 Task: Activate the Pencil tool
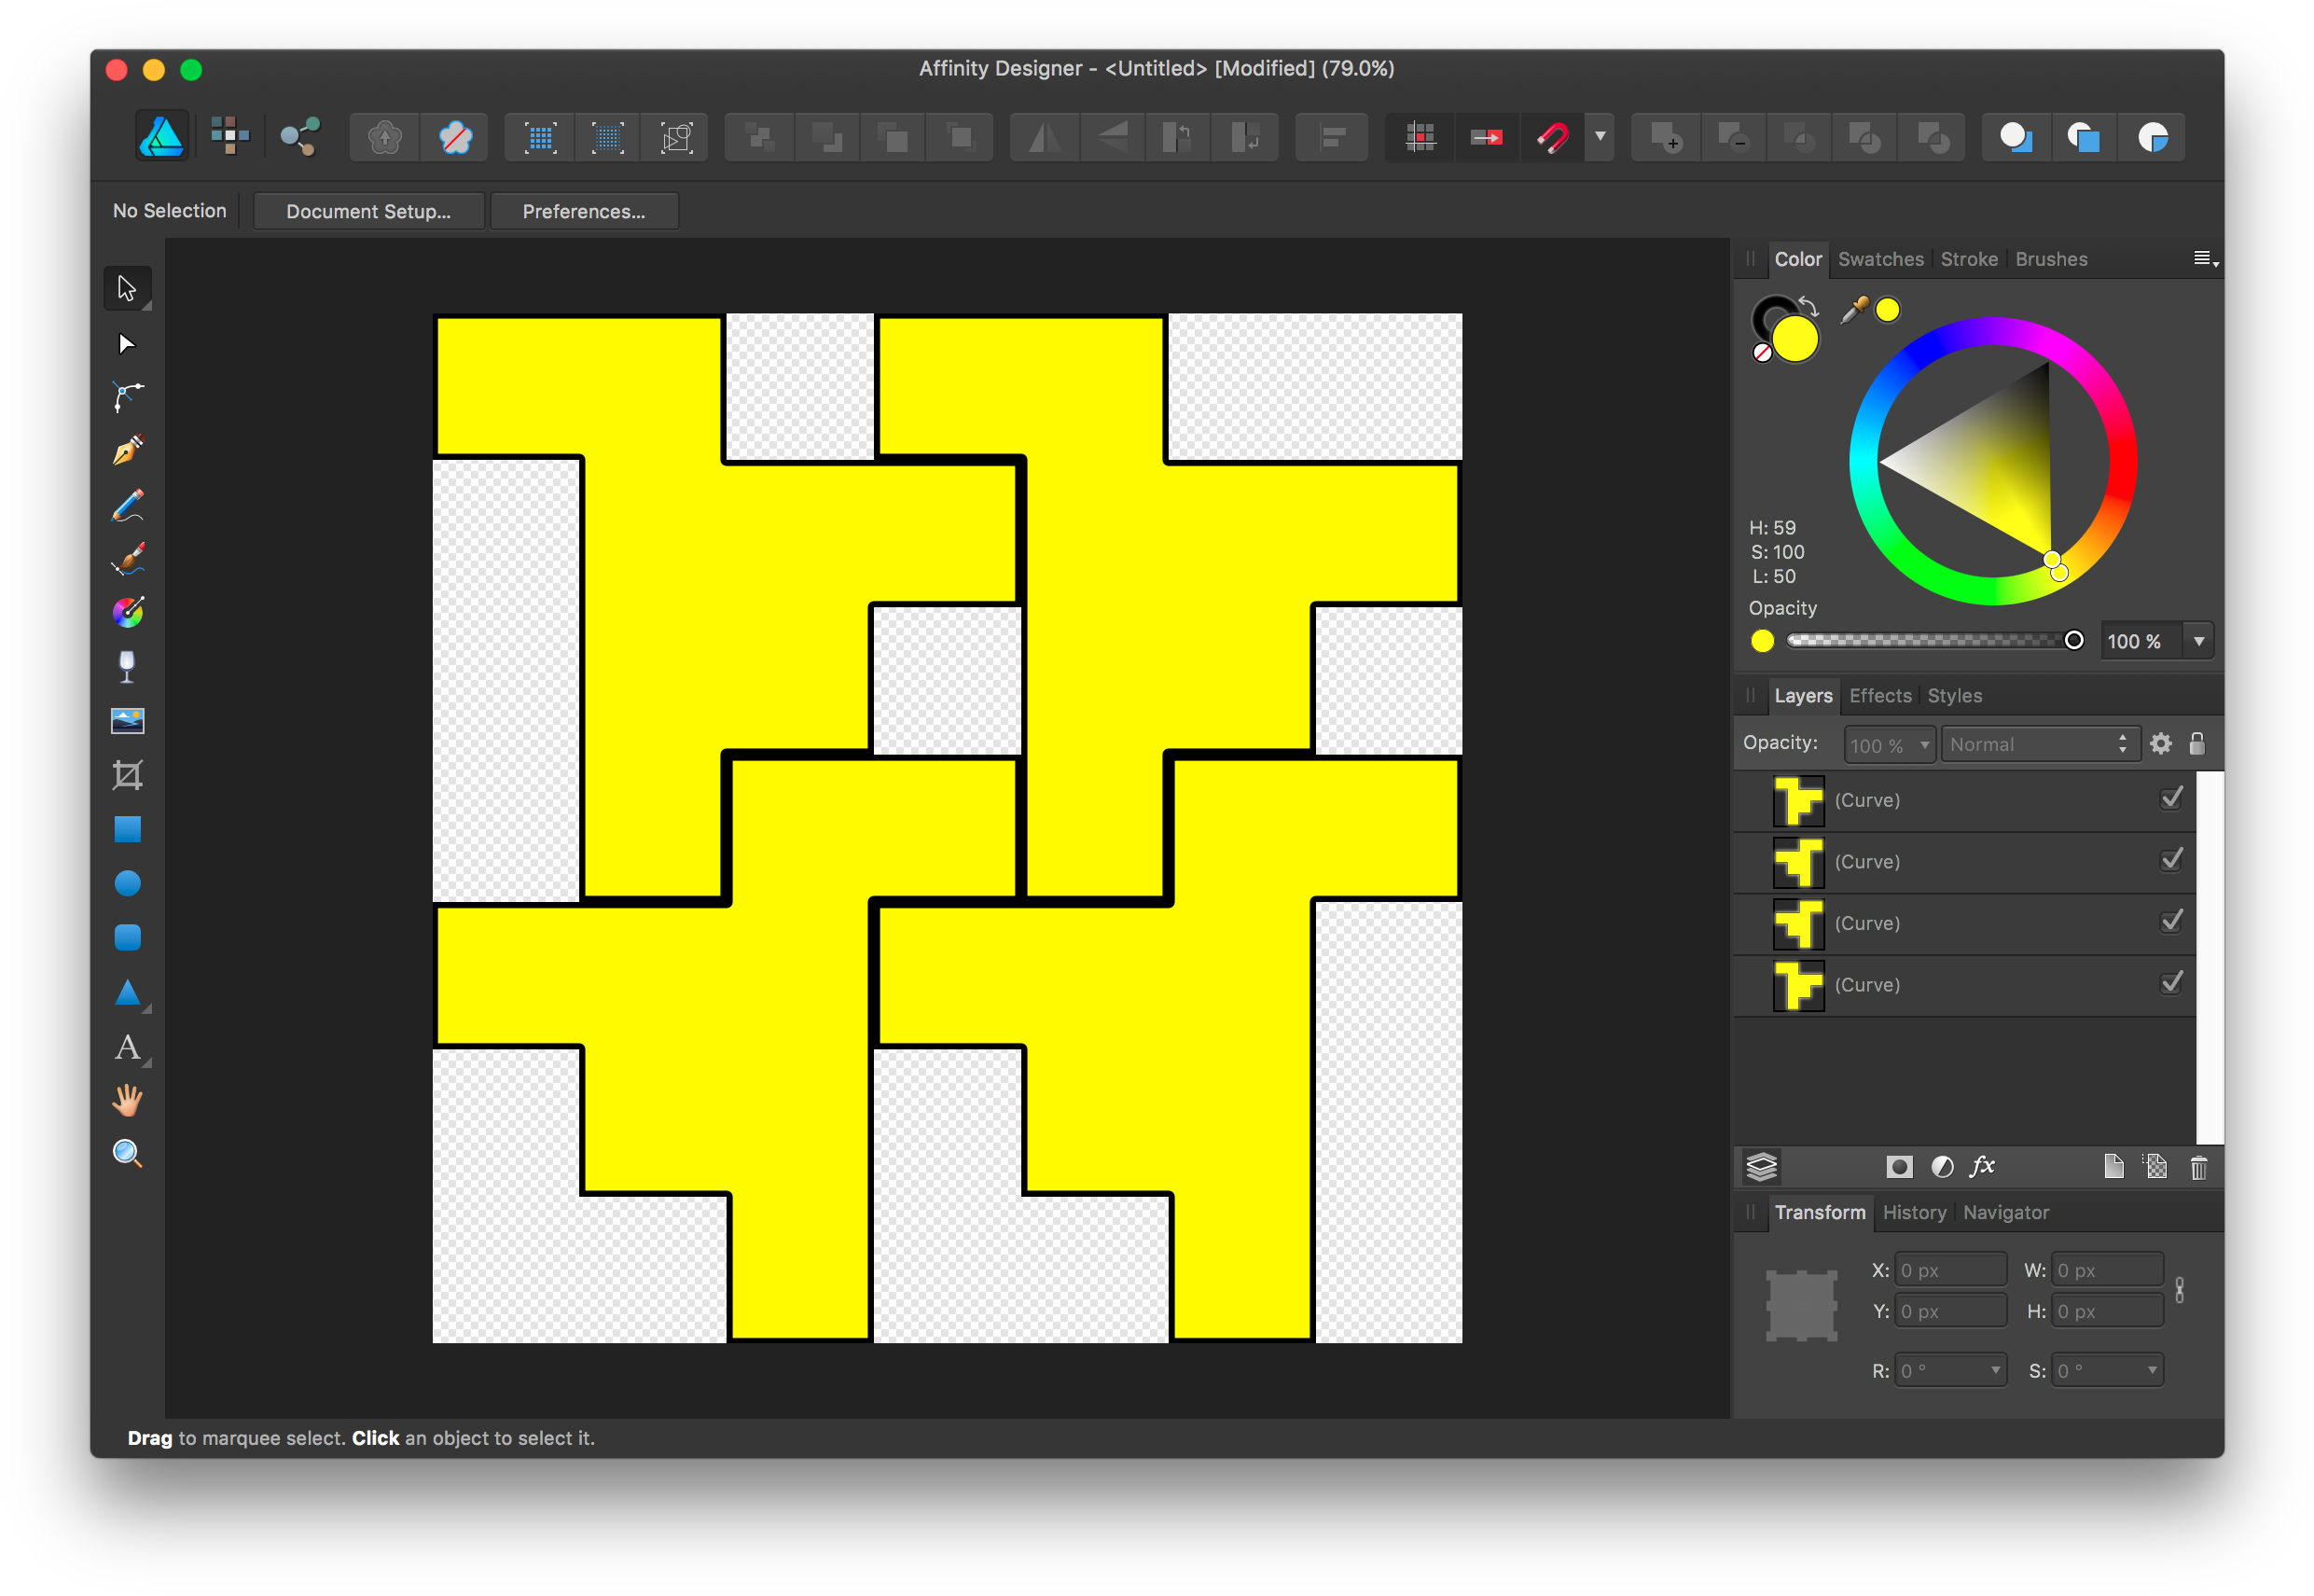click(x=127, y=505)
